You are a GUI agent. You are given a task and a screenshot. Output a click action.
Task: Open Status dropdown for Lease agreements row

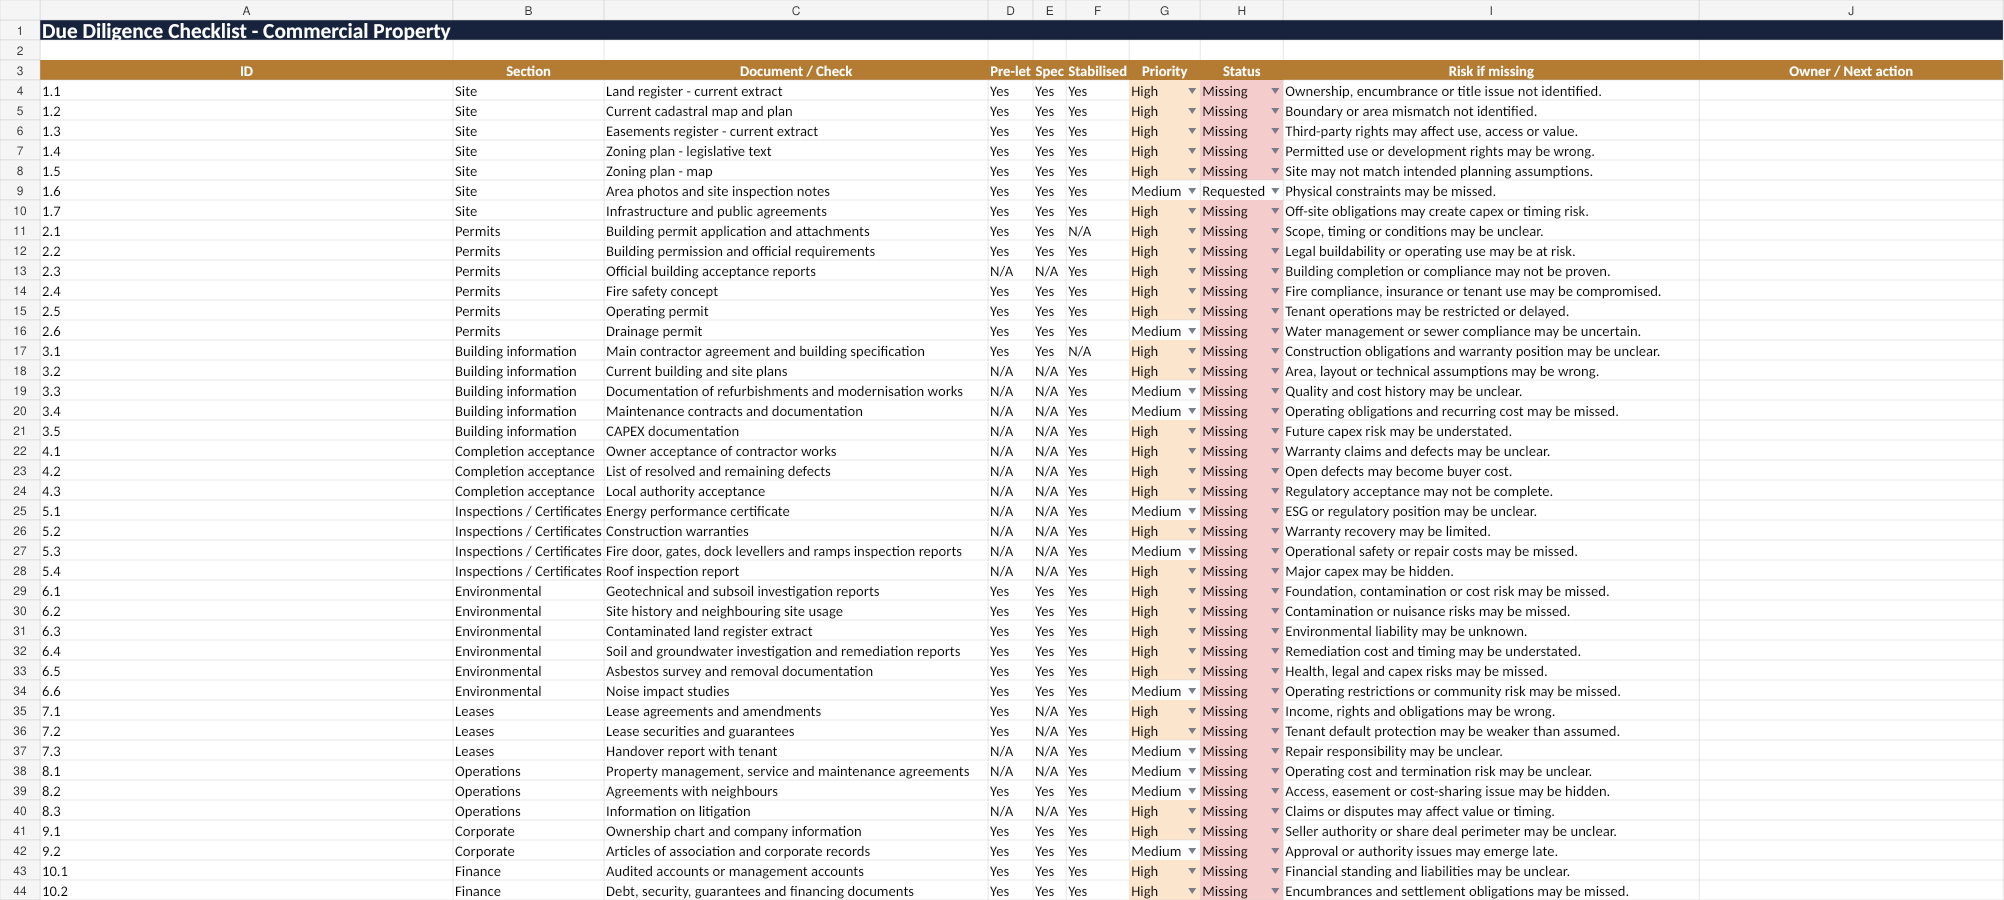(x=1275, y=711)
